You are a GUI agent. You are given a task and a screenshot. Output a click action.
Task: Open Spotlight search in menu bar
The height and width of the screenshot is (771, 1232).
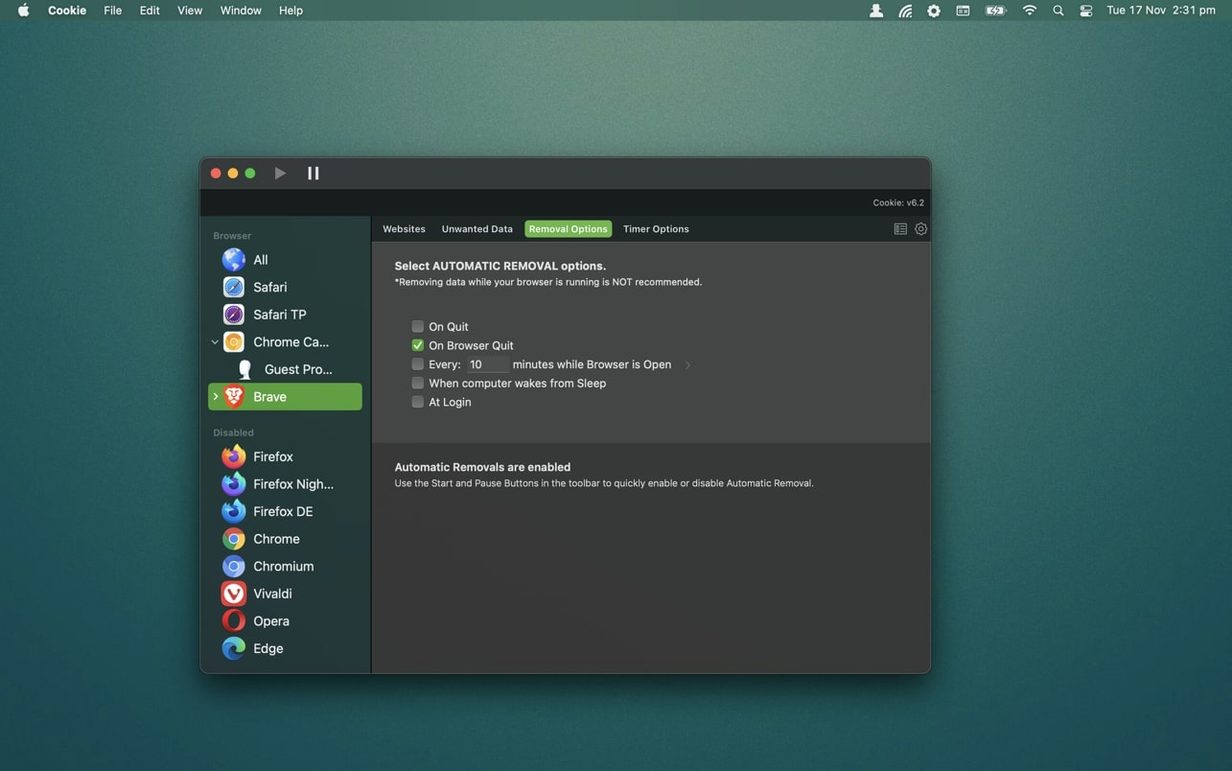tap(1058, 10)
